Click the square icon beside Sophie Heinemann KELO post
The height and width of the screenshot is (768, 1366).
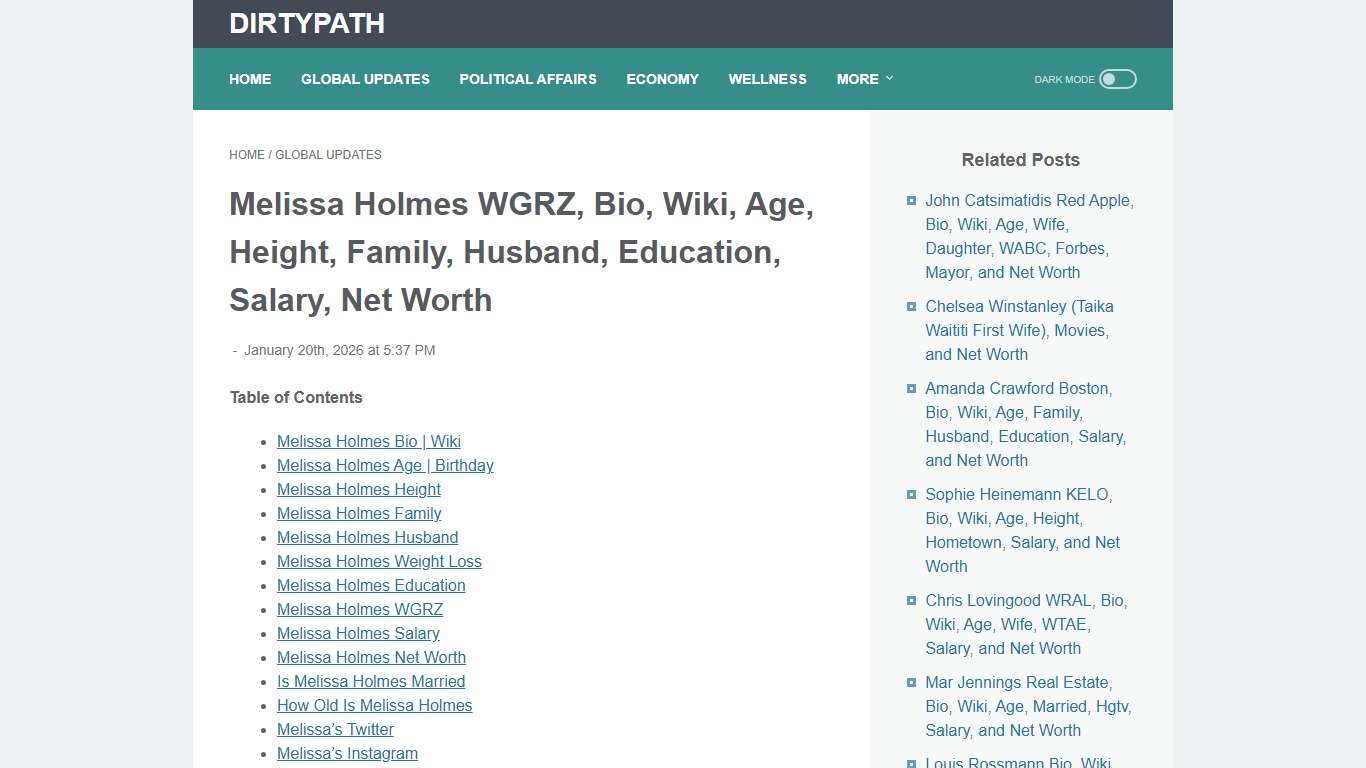tap(911, 494)
